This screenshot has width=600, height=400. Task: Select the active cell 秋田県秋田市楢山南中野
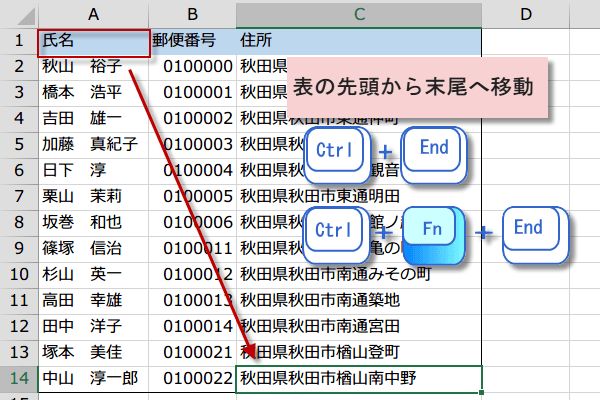358,378
